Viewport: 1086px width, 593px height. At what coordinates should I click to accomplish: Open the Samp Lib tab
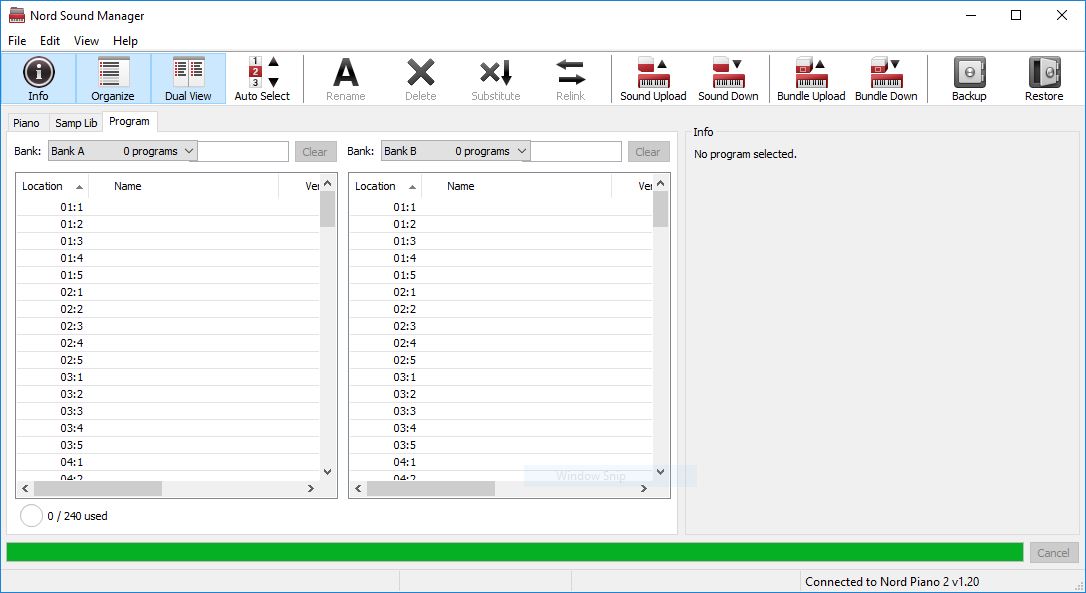tap(76, 122)
